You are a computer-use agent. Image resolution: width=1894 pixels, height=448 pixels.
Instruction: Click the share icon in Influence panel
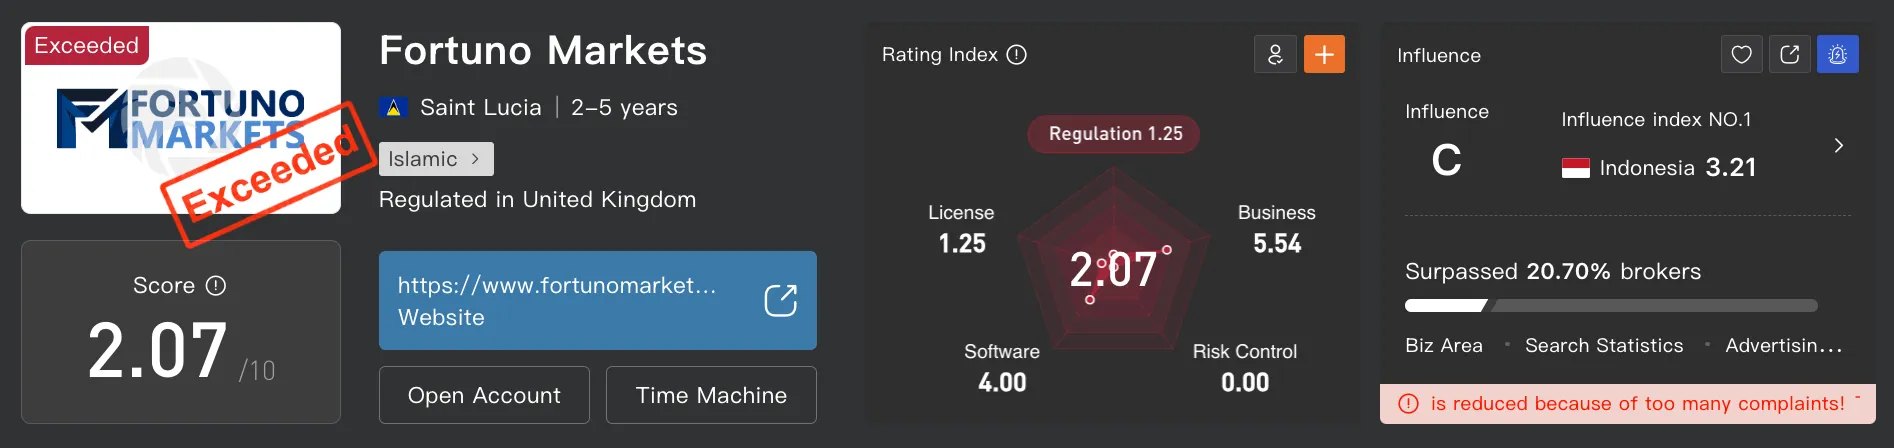click(1790, 54)
